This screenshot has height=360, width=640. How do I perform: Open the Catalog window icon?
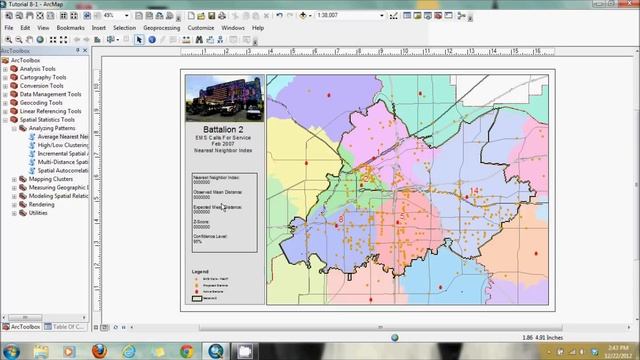click(417, 16)
